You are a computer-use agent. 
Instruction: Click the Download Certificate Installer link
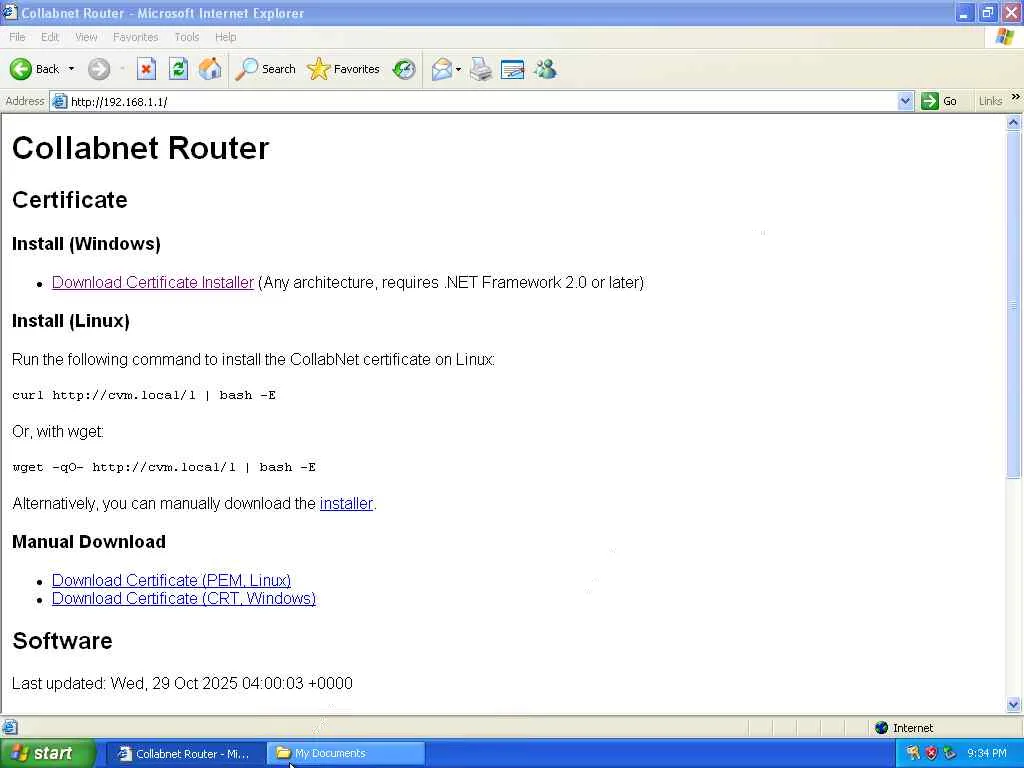point(153,282)
